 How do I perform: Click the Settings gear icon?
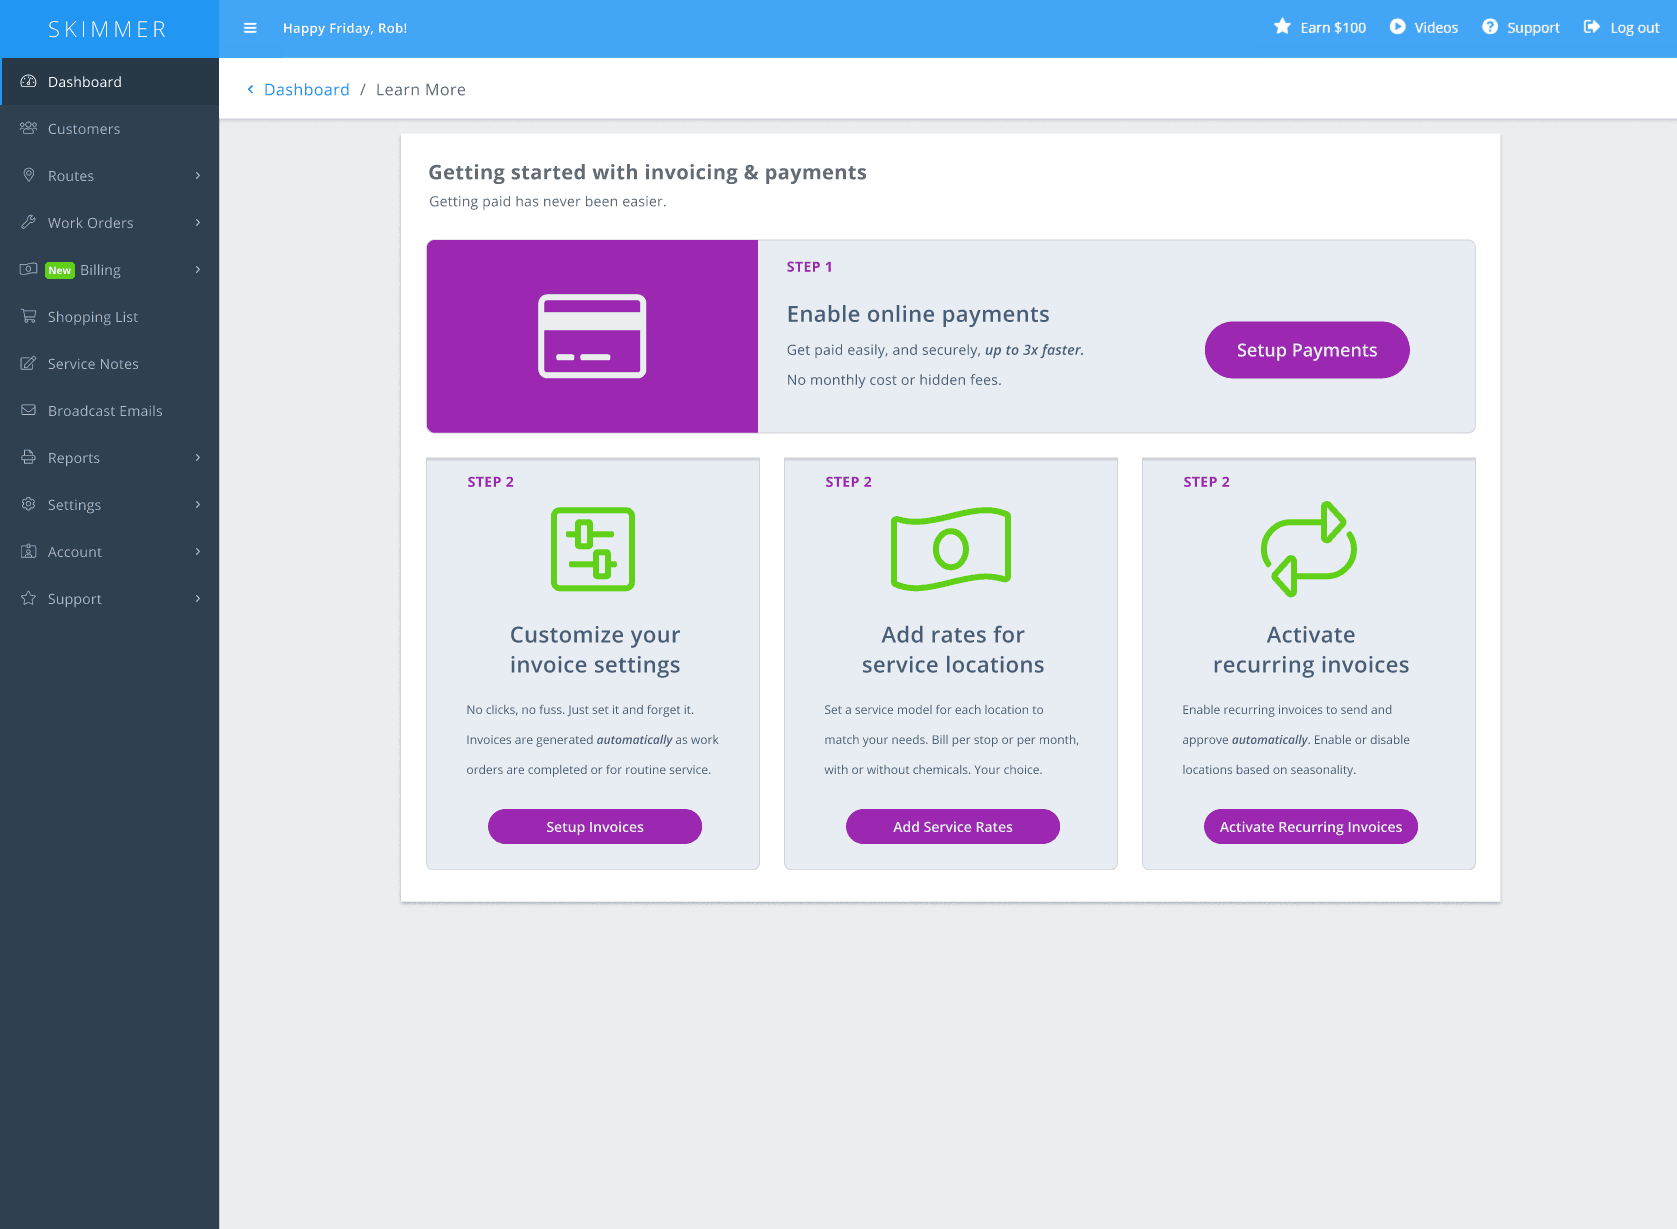click(x=29, y=504)
